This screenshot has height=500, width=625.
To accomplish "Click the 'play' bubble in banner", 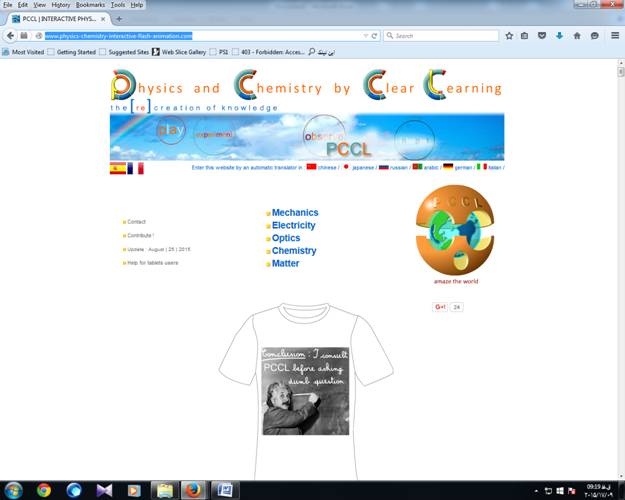I will pos(171,130).
